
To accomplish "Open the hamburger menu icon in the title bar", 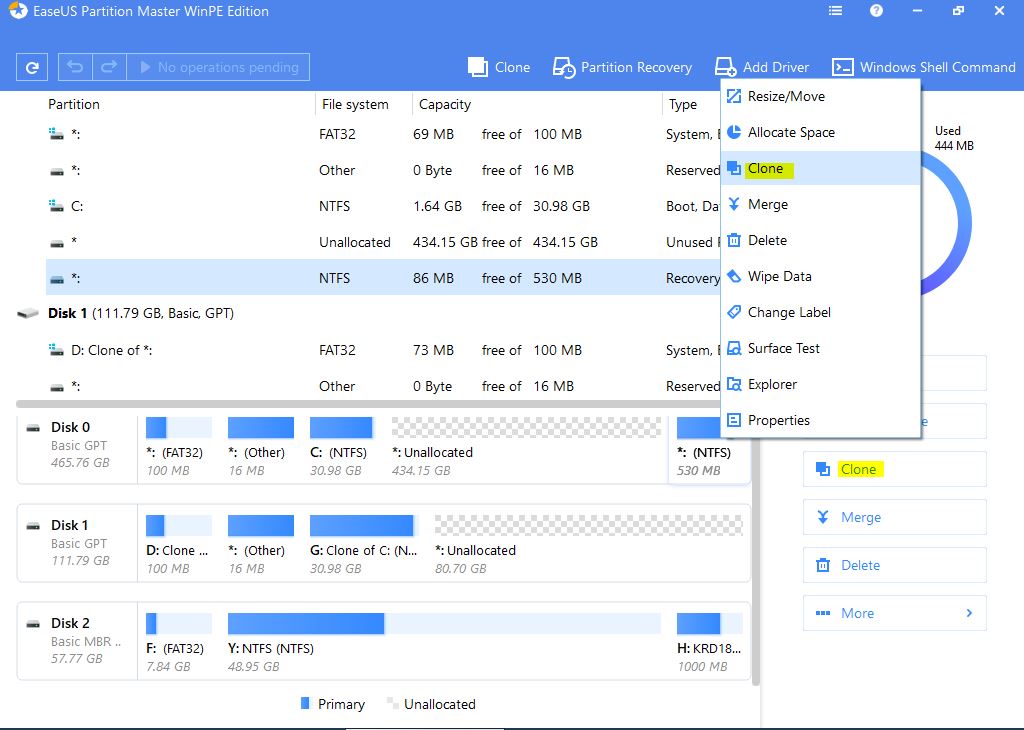I will [x=836, y=11].
